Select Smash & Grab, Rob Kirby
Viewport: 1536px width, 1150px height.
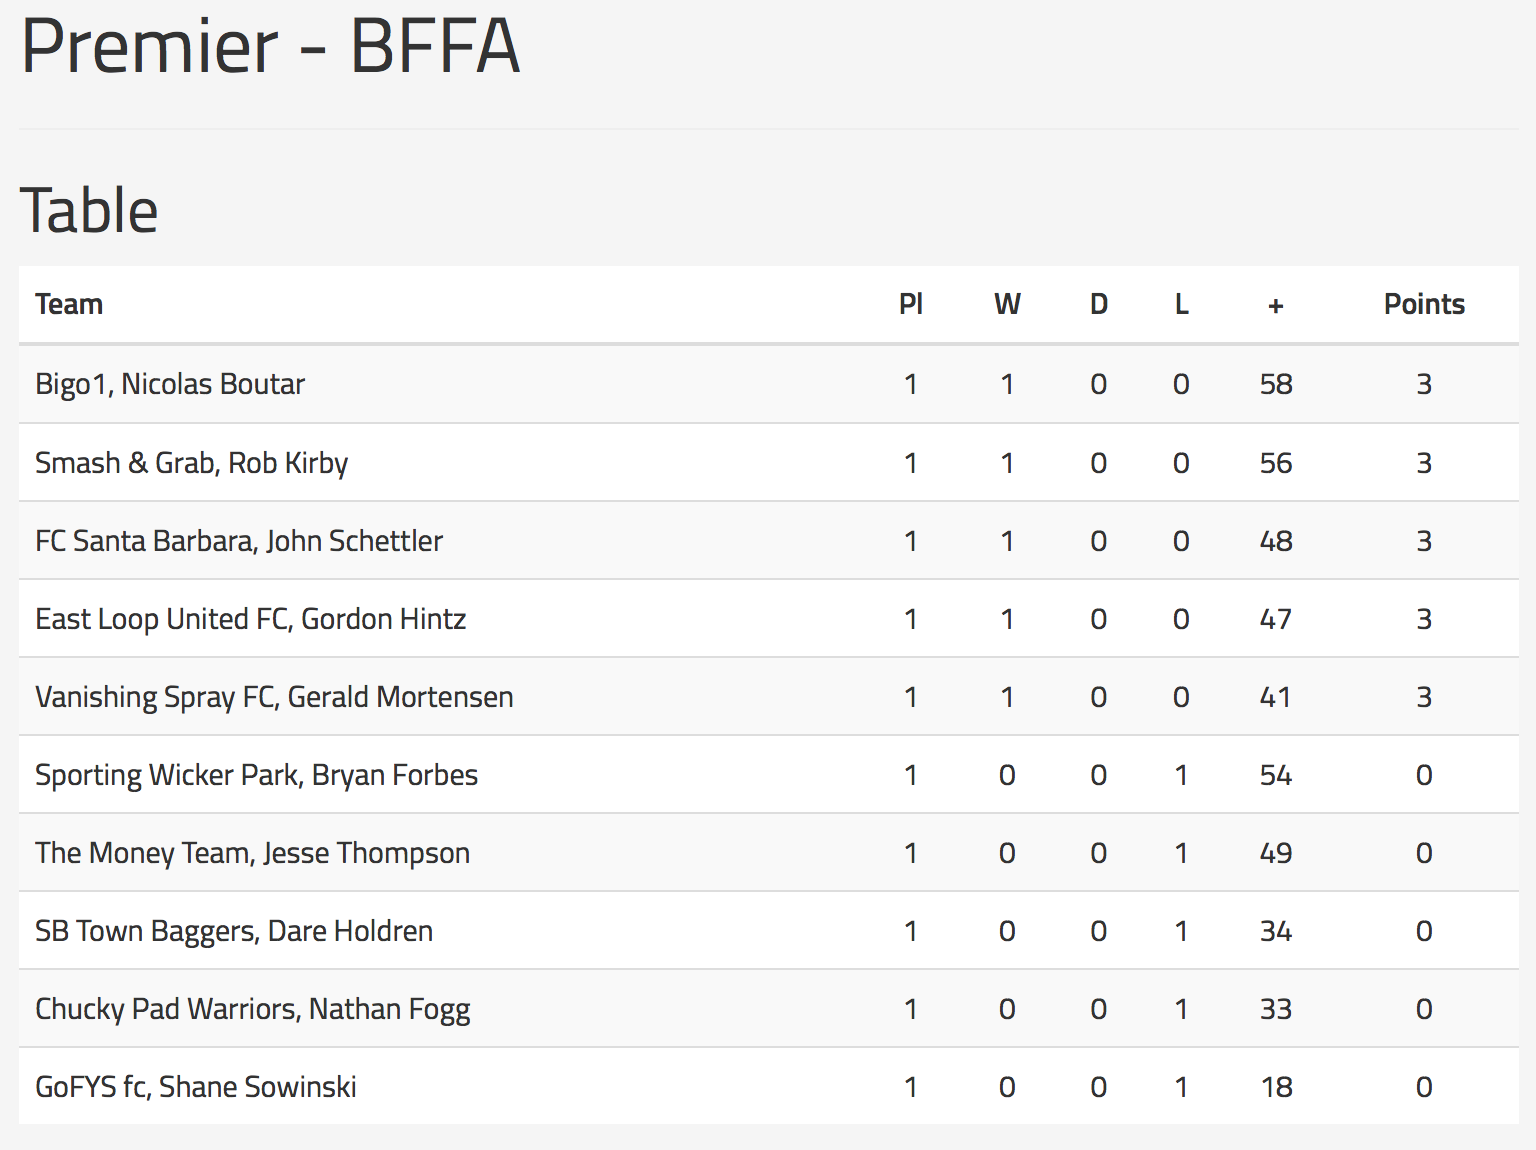768,463
